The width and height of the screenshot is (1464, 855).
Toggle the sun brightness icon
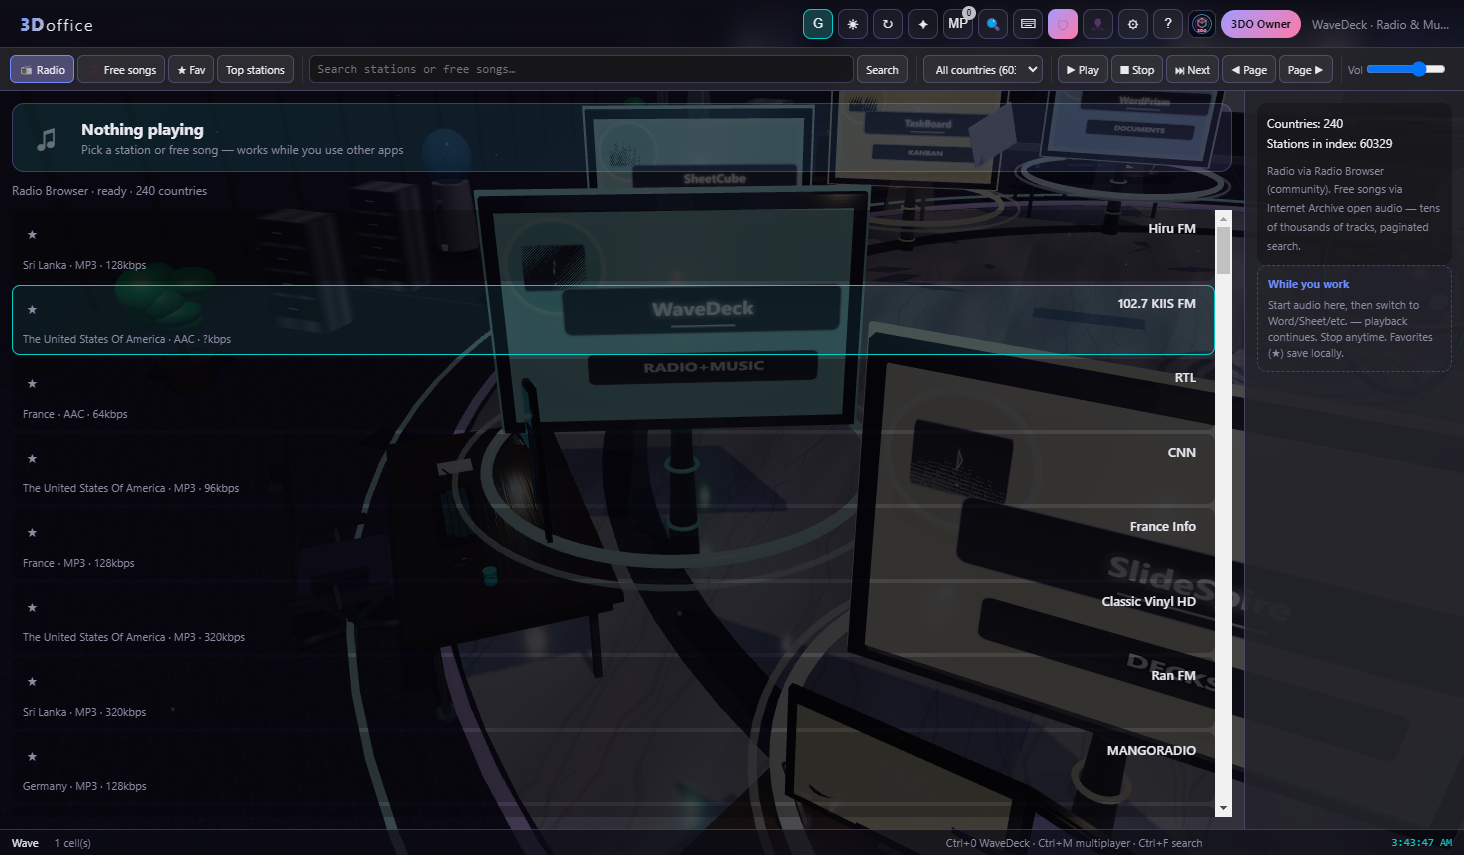click(853, 24)
